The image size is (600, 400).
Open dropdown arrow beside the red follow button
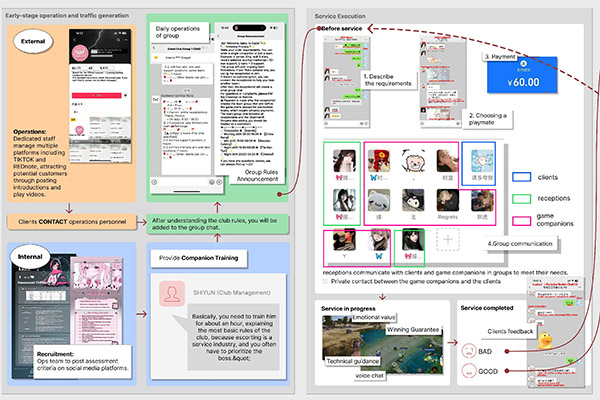coord(126,95)
